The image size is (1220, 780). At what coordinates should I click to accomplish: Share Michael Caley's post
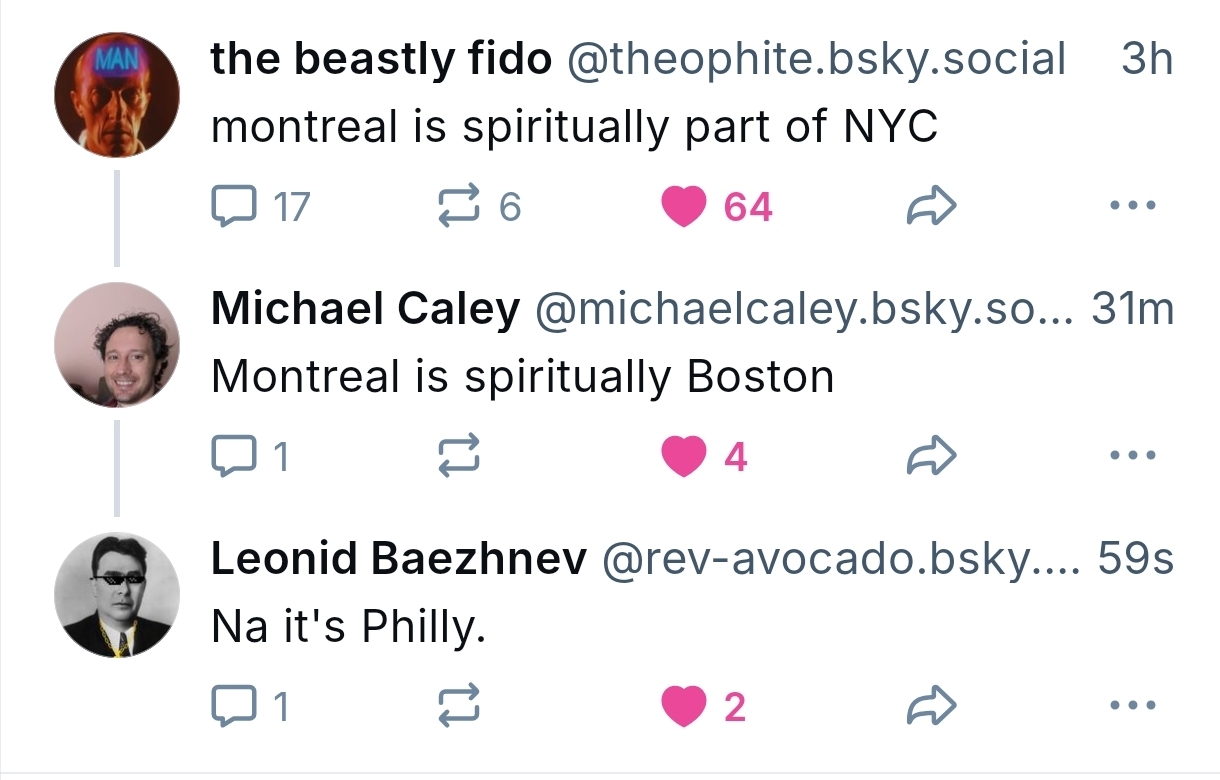pos(931,457)
